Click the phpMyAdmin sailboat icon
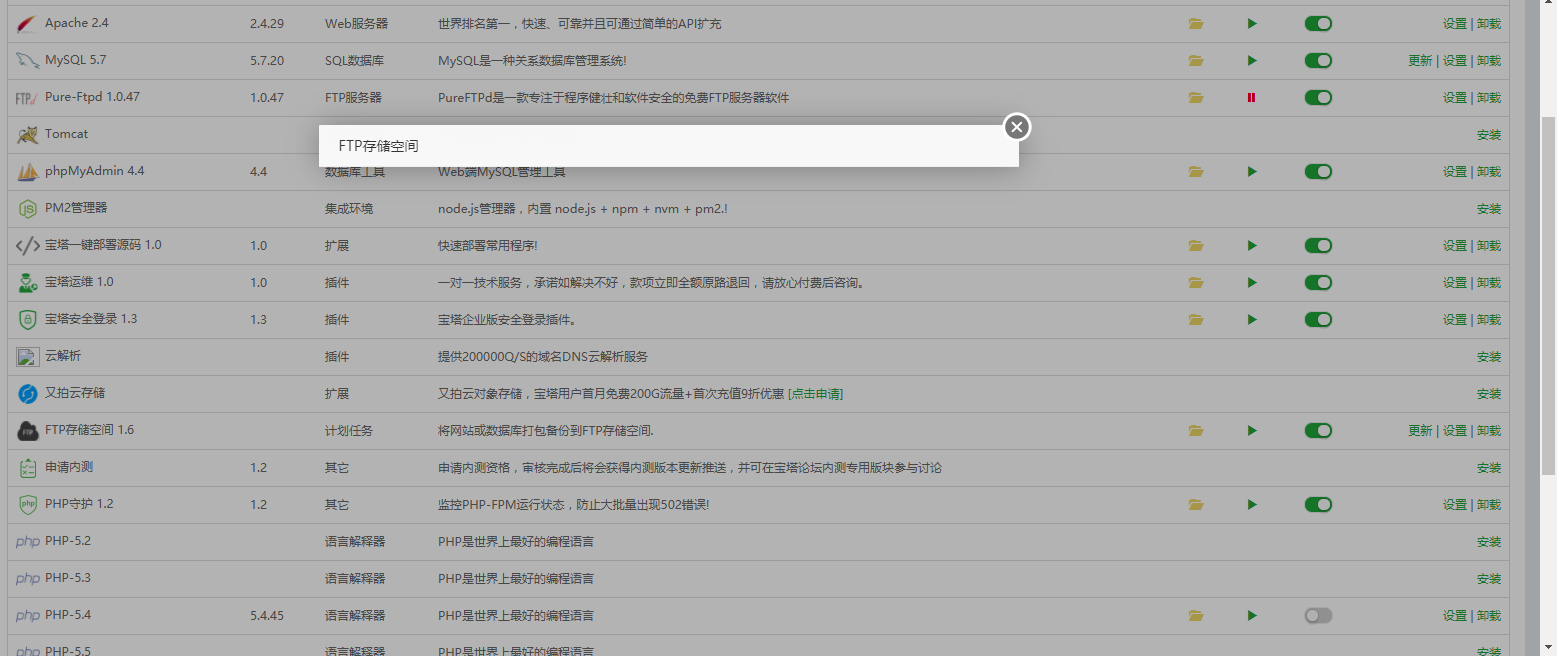 click(x=28, y=172)
